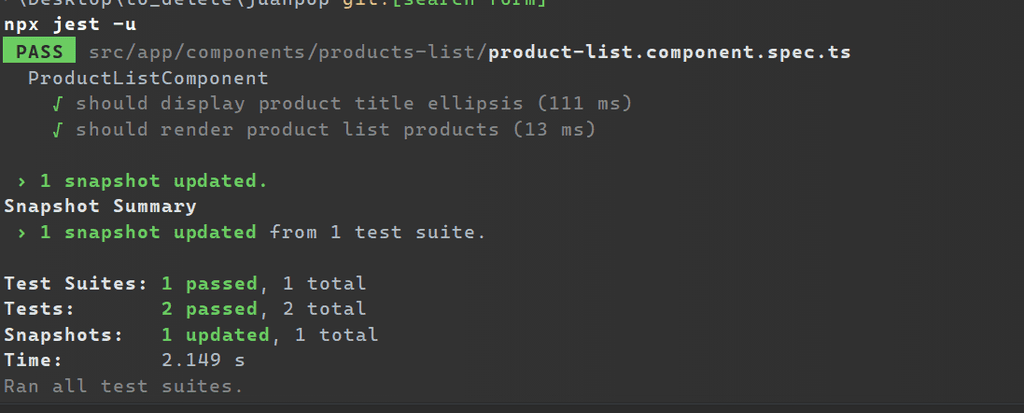This screenshot has height=413, width=1024.
Task: Click the '(111 ms)' test duration
Action: click(x=585, y=104)
